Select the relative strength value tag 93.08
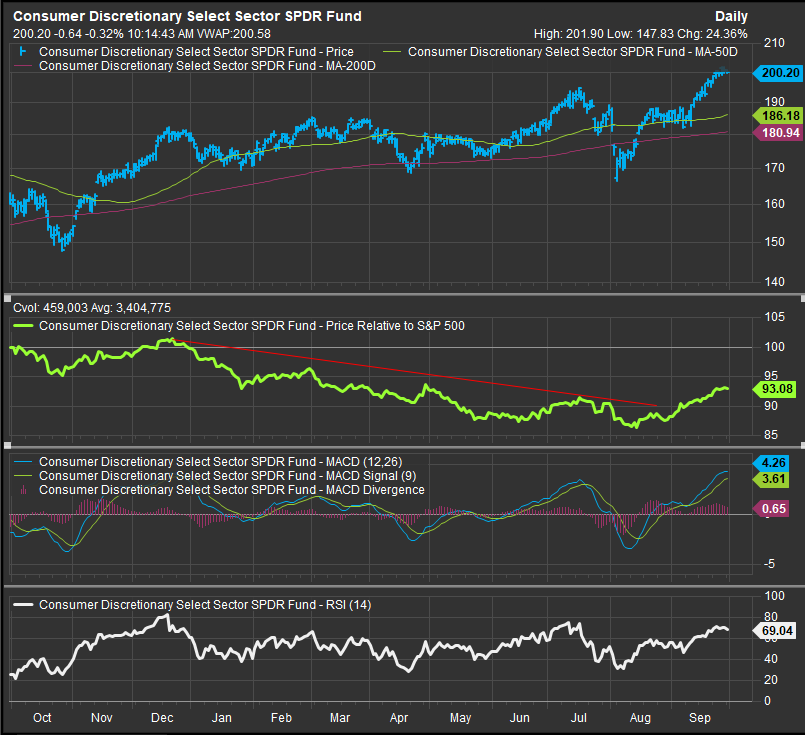The height and width of the screenshot is (735, 805). pos(776,389)
